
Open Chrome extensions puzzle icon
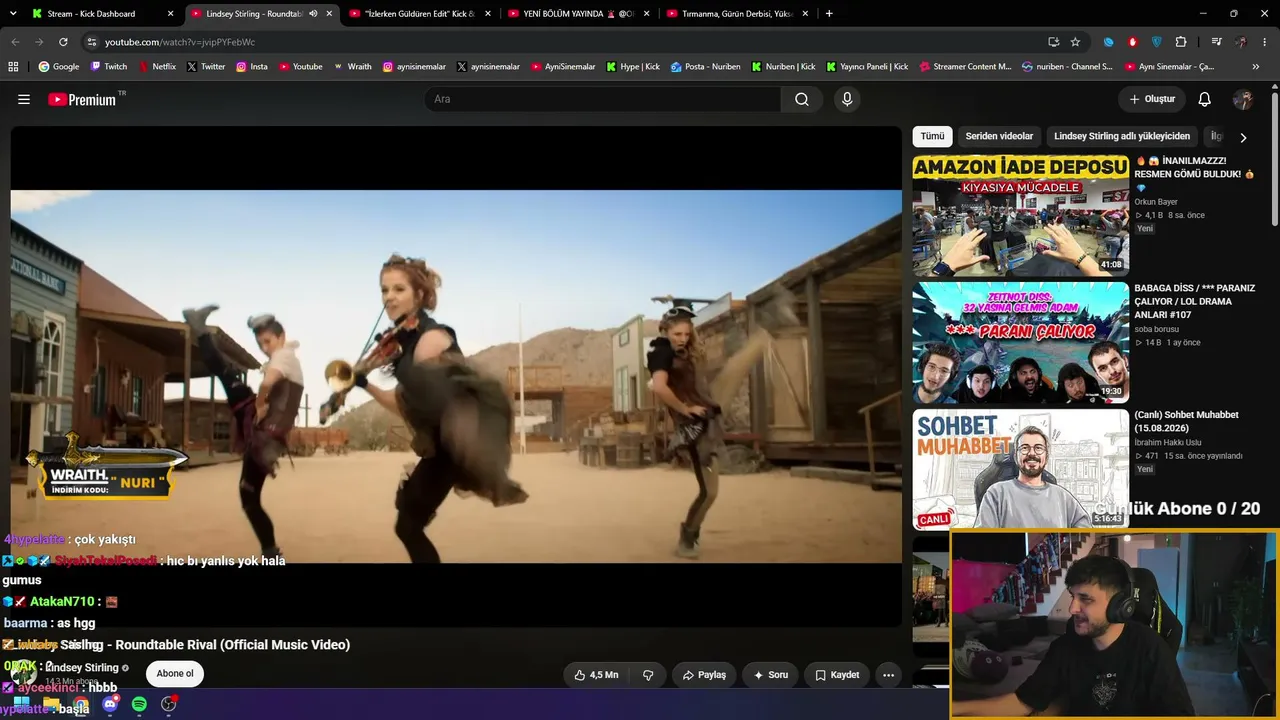pos(1181,42)
